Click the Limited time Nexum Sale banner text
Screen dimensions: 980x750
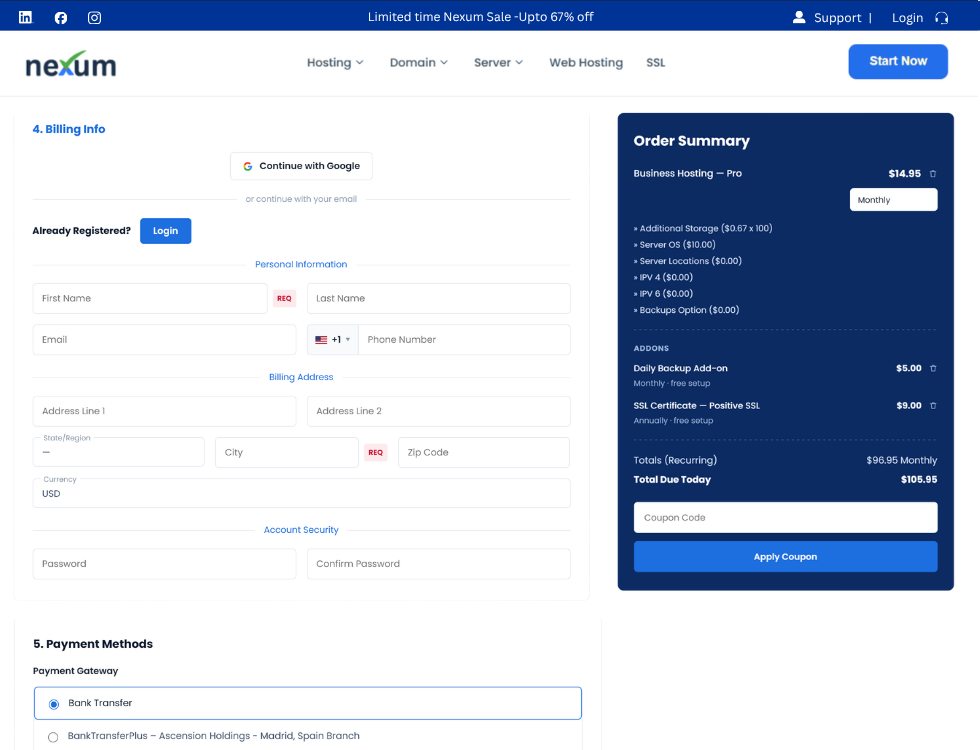481,17
